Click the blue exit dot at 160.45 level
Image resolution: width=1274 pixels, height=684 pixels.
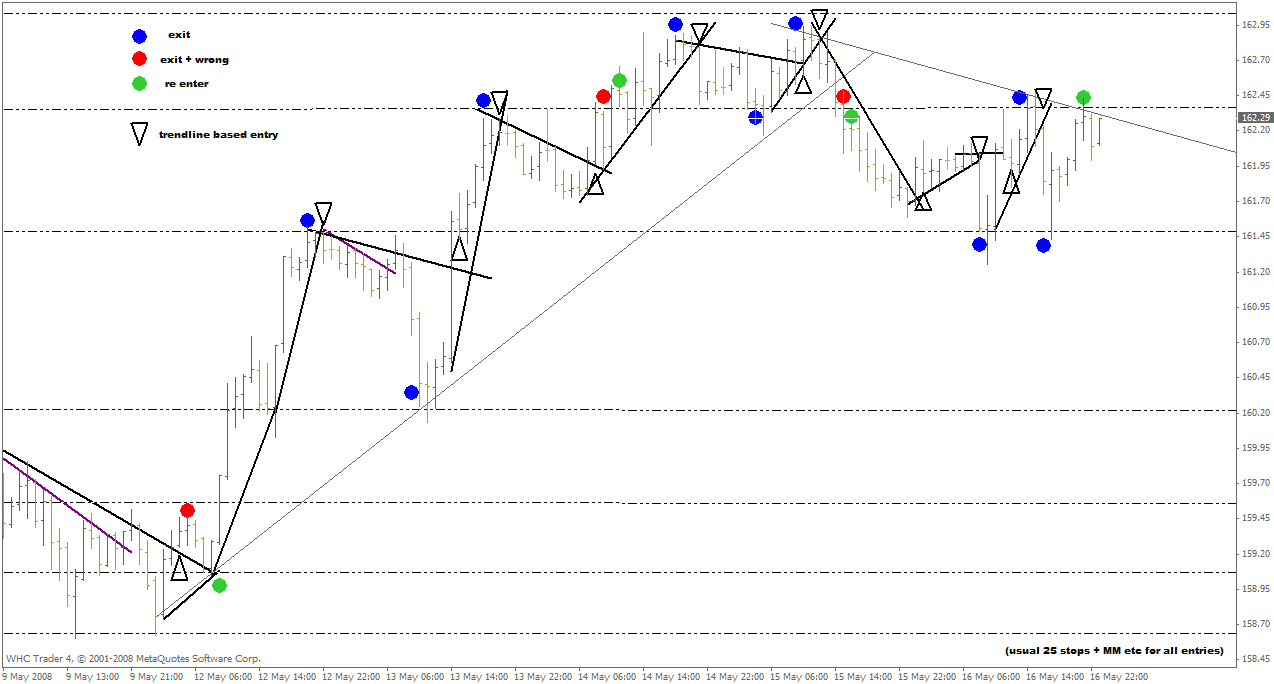click(x=411, y=392)
